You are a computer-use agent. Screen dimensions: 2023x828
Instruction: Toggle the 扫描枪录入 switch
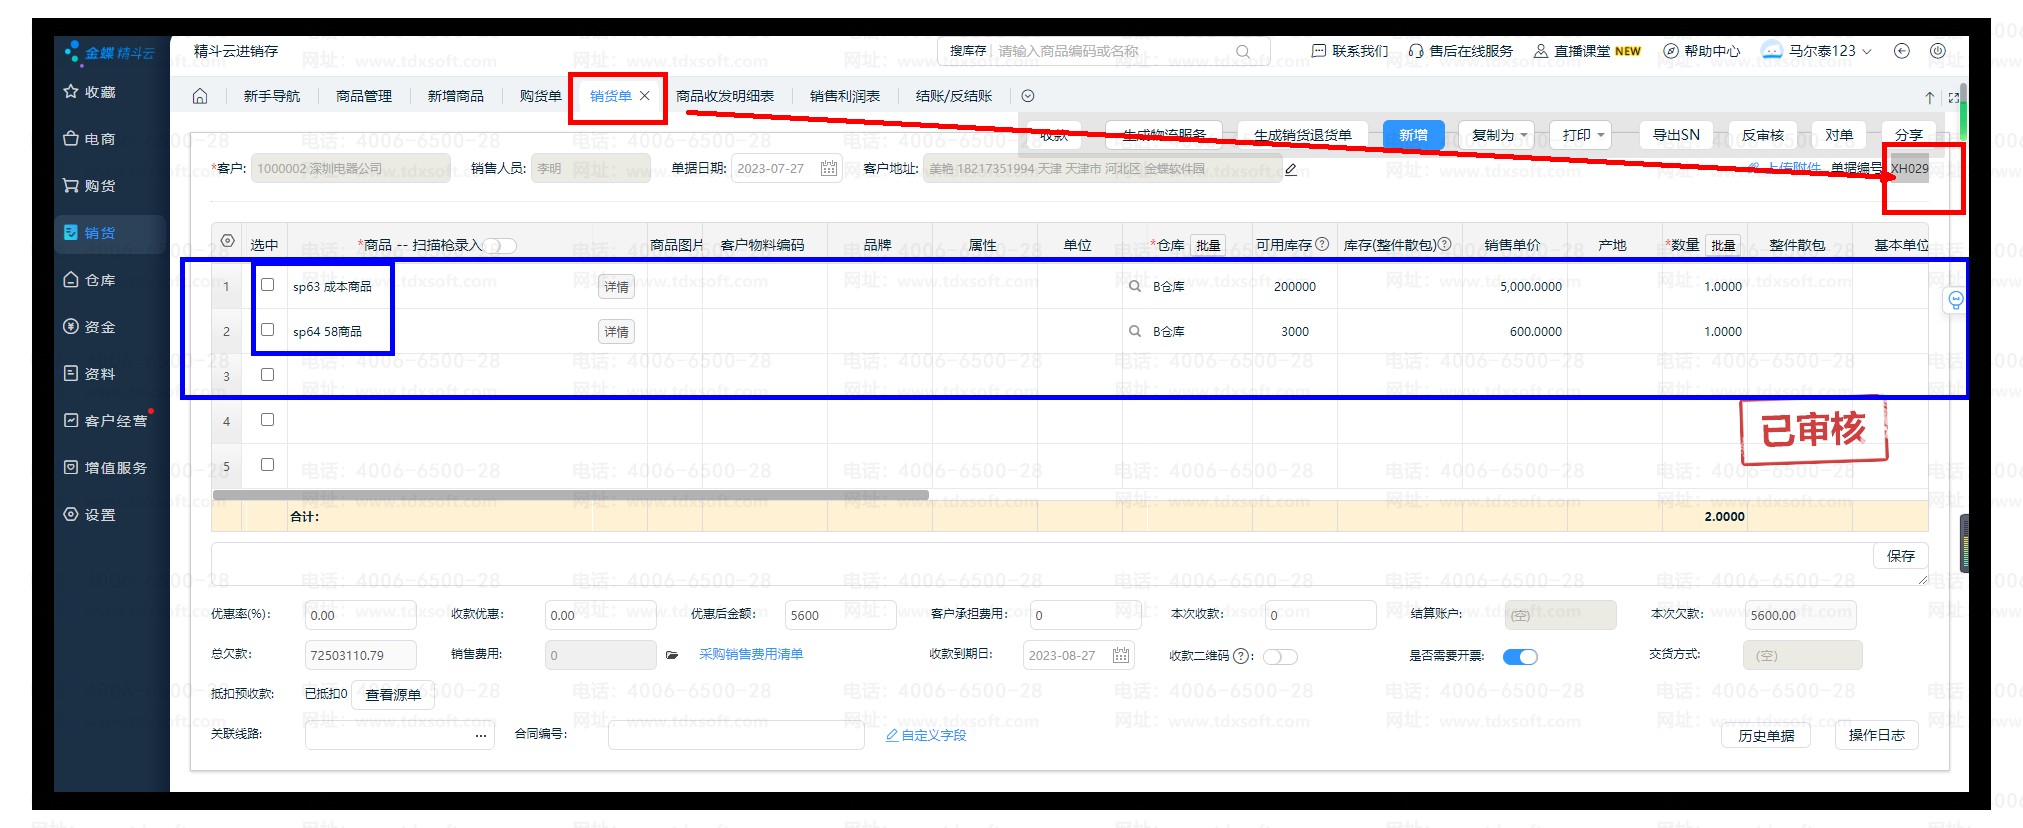point(502,246)
